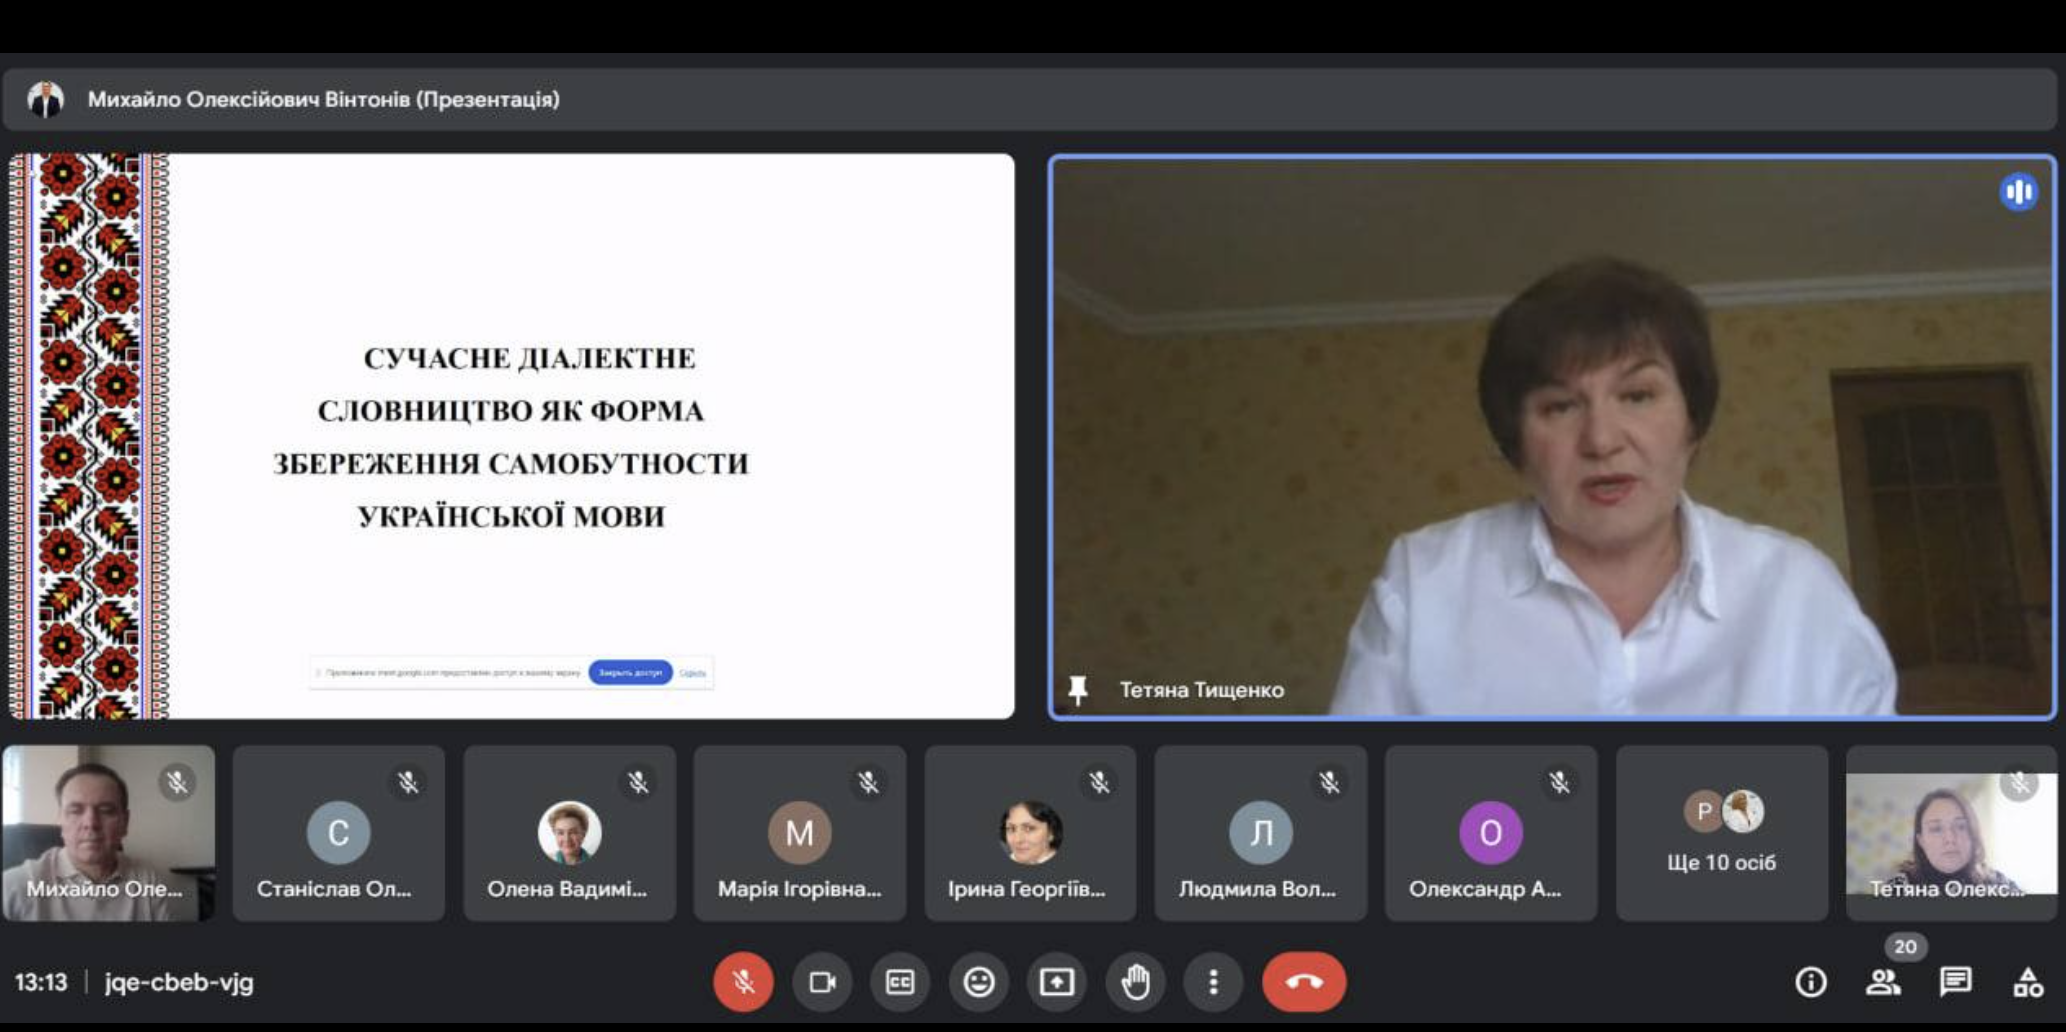Open the three-dot more options menu
Image resolution: width=2066 pixels, height=1032 pixels.
(1213, 982)
